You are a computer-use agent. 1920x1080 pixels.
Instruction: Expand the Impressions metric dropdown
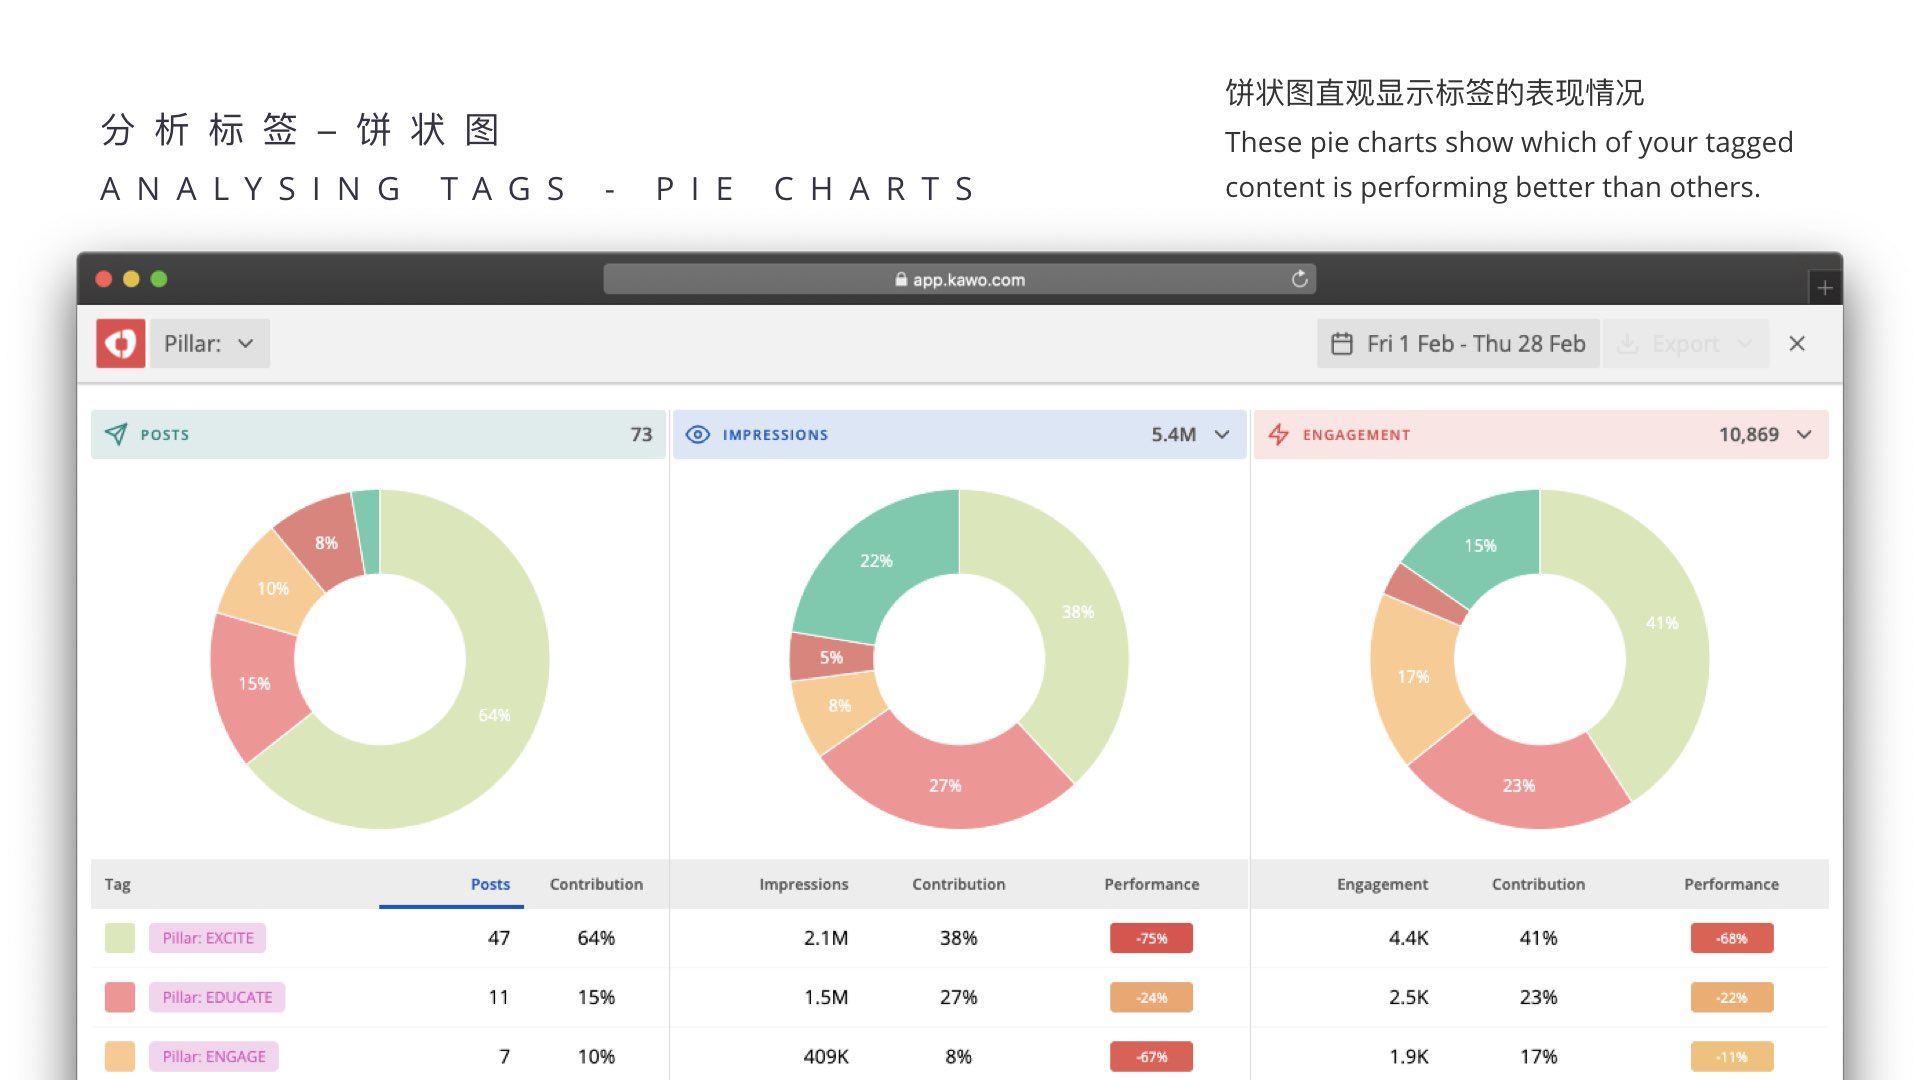1221,435
